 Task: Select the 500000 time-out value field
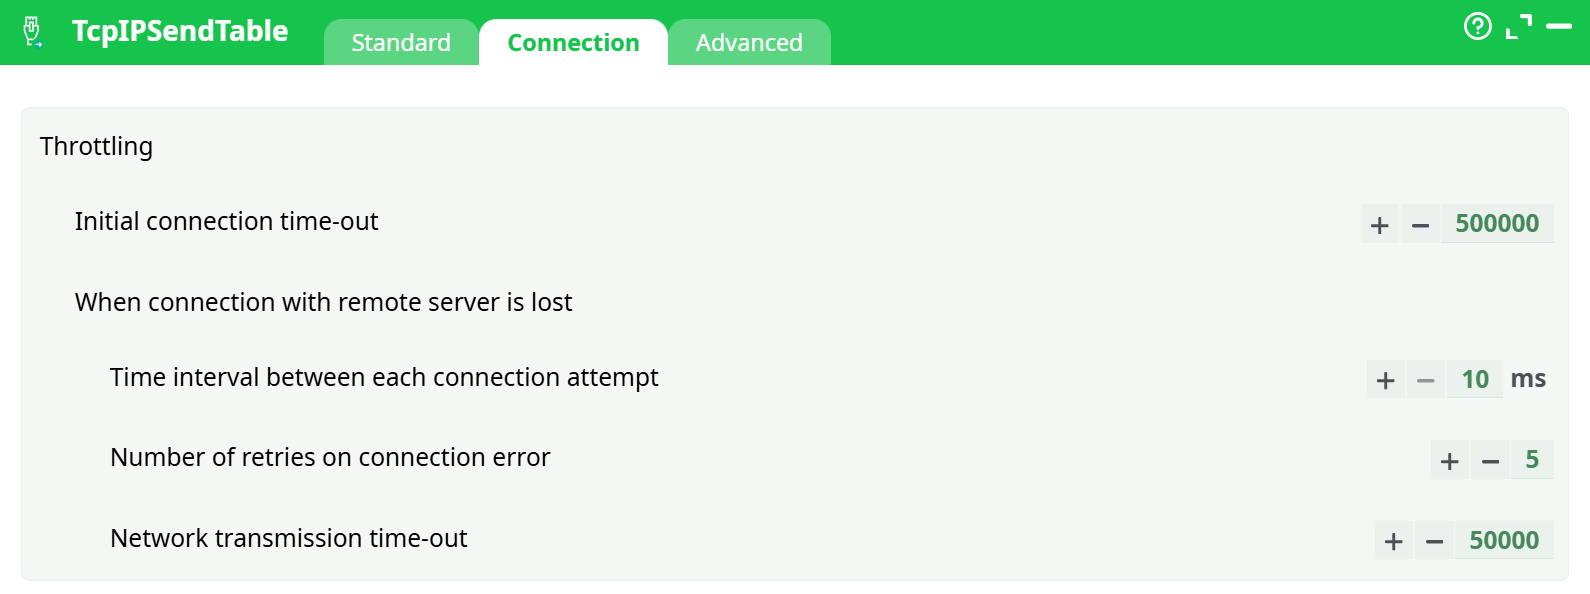coord(1497,224)
